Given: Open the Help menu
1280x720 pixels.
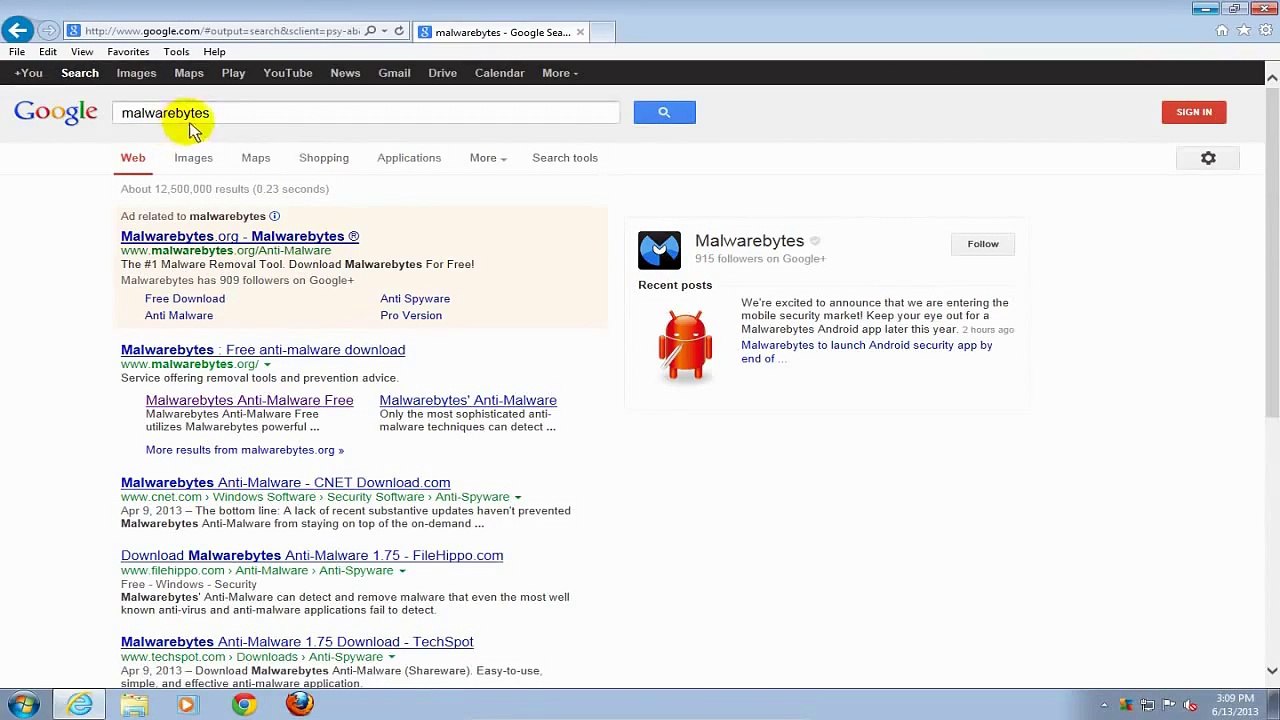Looking at the screenshot, I should (x=214, y=52).
